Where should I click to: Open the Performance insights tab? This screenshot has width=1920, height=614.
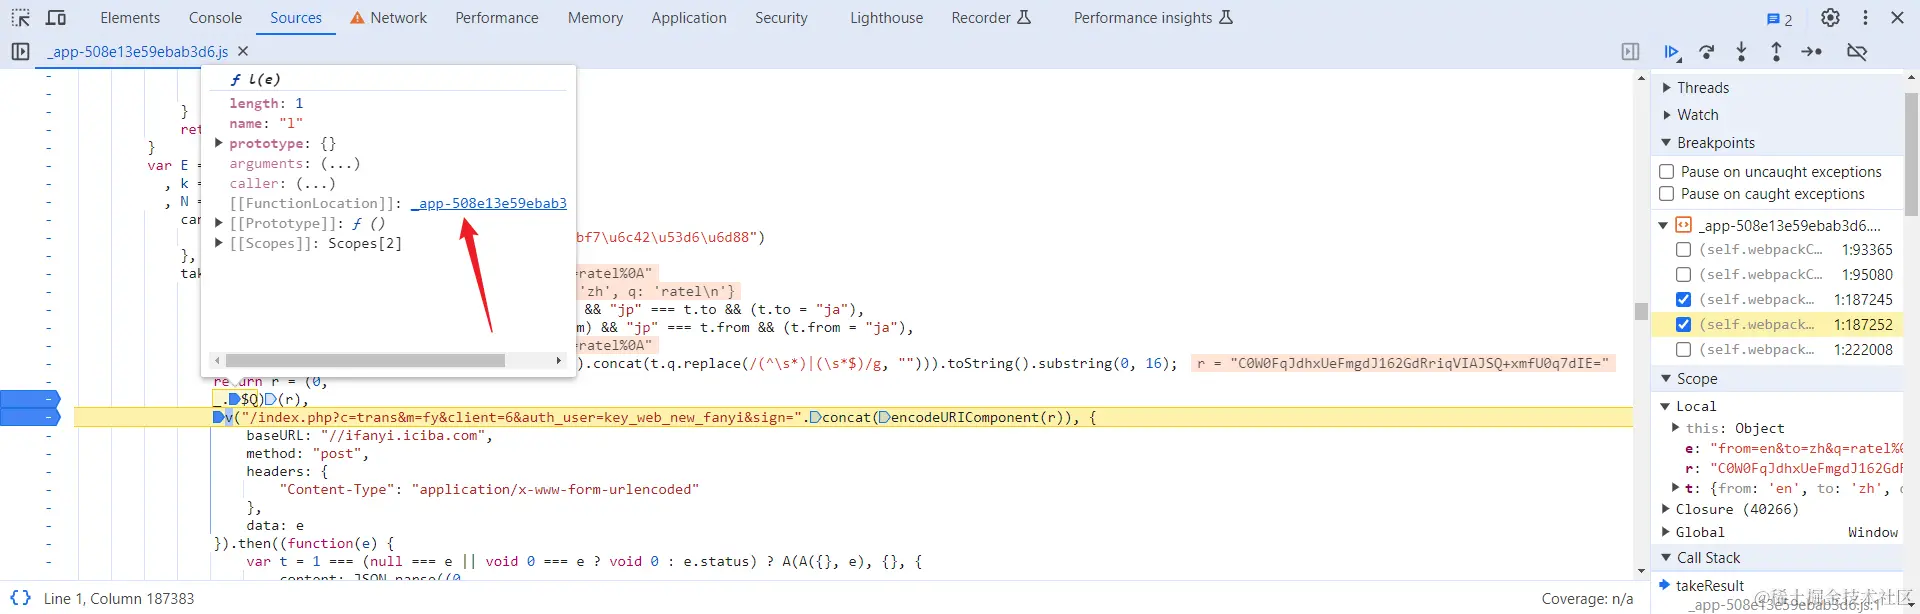1153,18
